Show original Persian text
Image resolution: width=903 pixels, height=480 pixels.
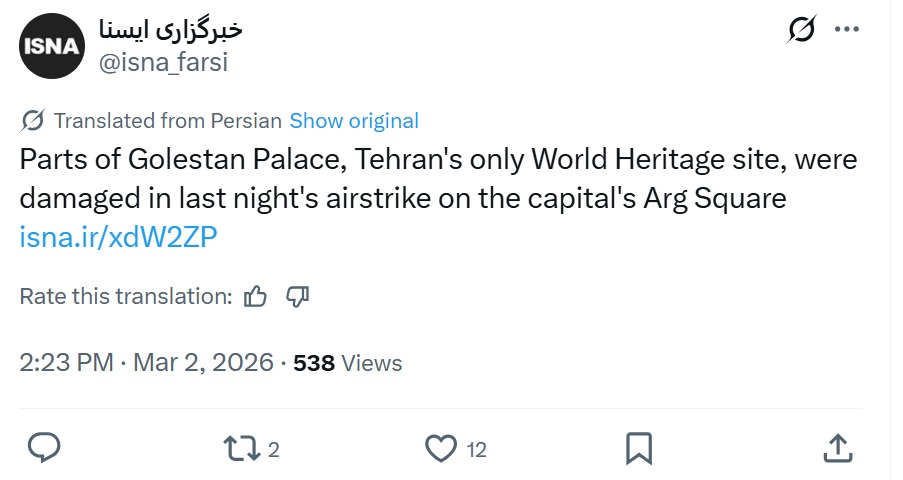[354, 121]
